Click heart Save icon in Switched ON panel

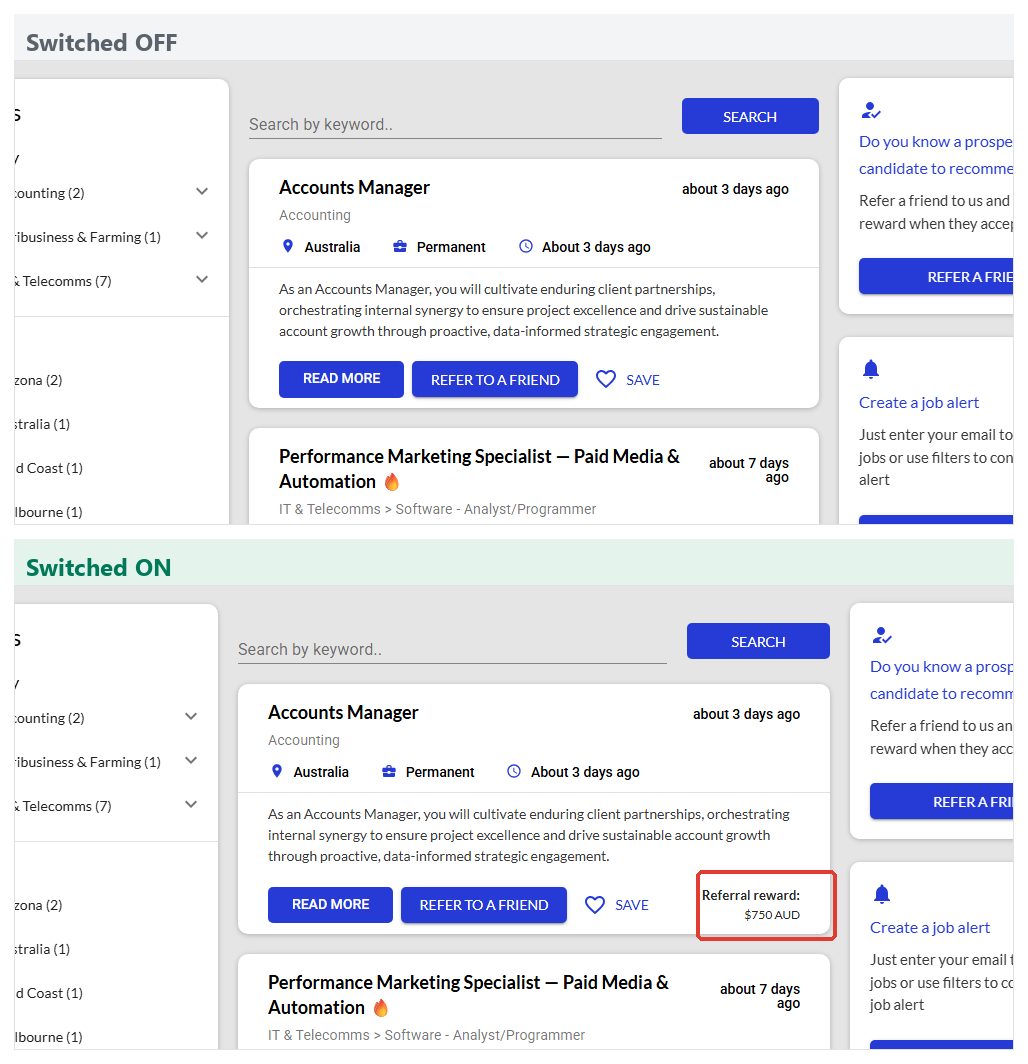click(594, 905)
